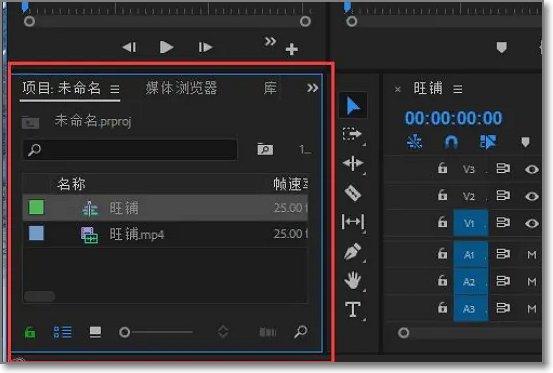This screenshot has width=553, height=373.
Task: Show more panel tabs chevron in project panel
Action: point(312,88)
